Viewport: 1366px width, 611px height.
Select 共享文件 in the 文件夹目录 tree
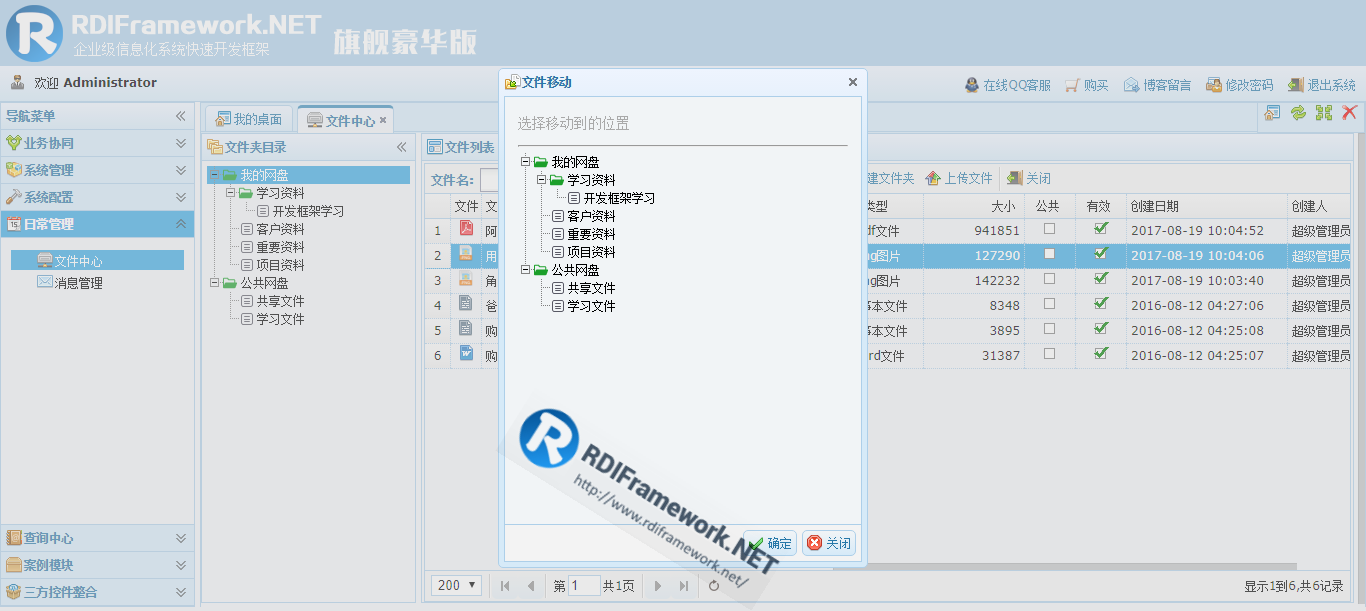(x=280, y=301)
